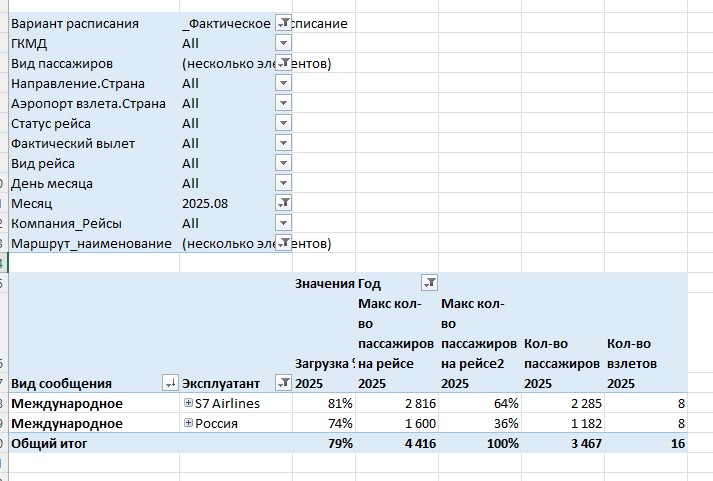Click the Месяц filter funnel icon
Image resolution: width=713 pixels, height=481 pixels.
tap(283, 203)
